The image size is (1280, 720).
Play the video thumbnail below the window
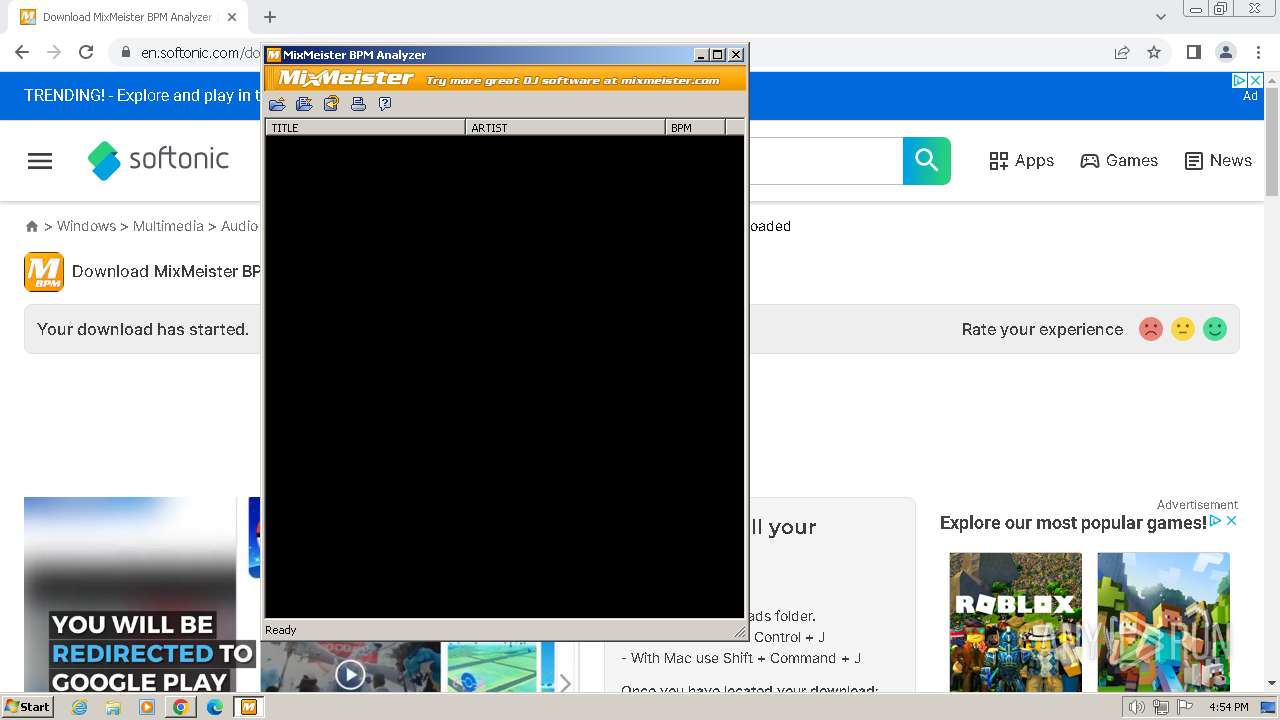350,674
